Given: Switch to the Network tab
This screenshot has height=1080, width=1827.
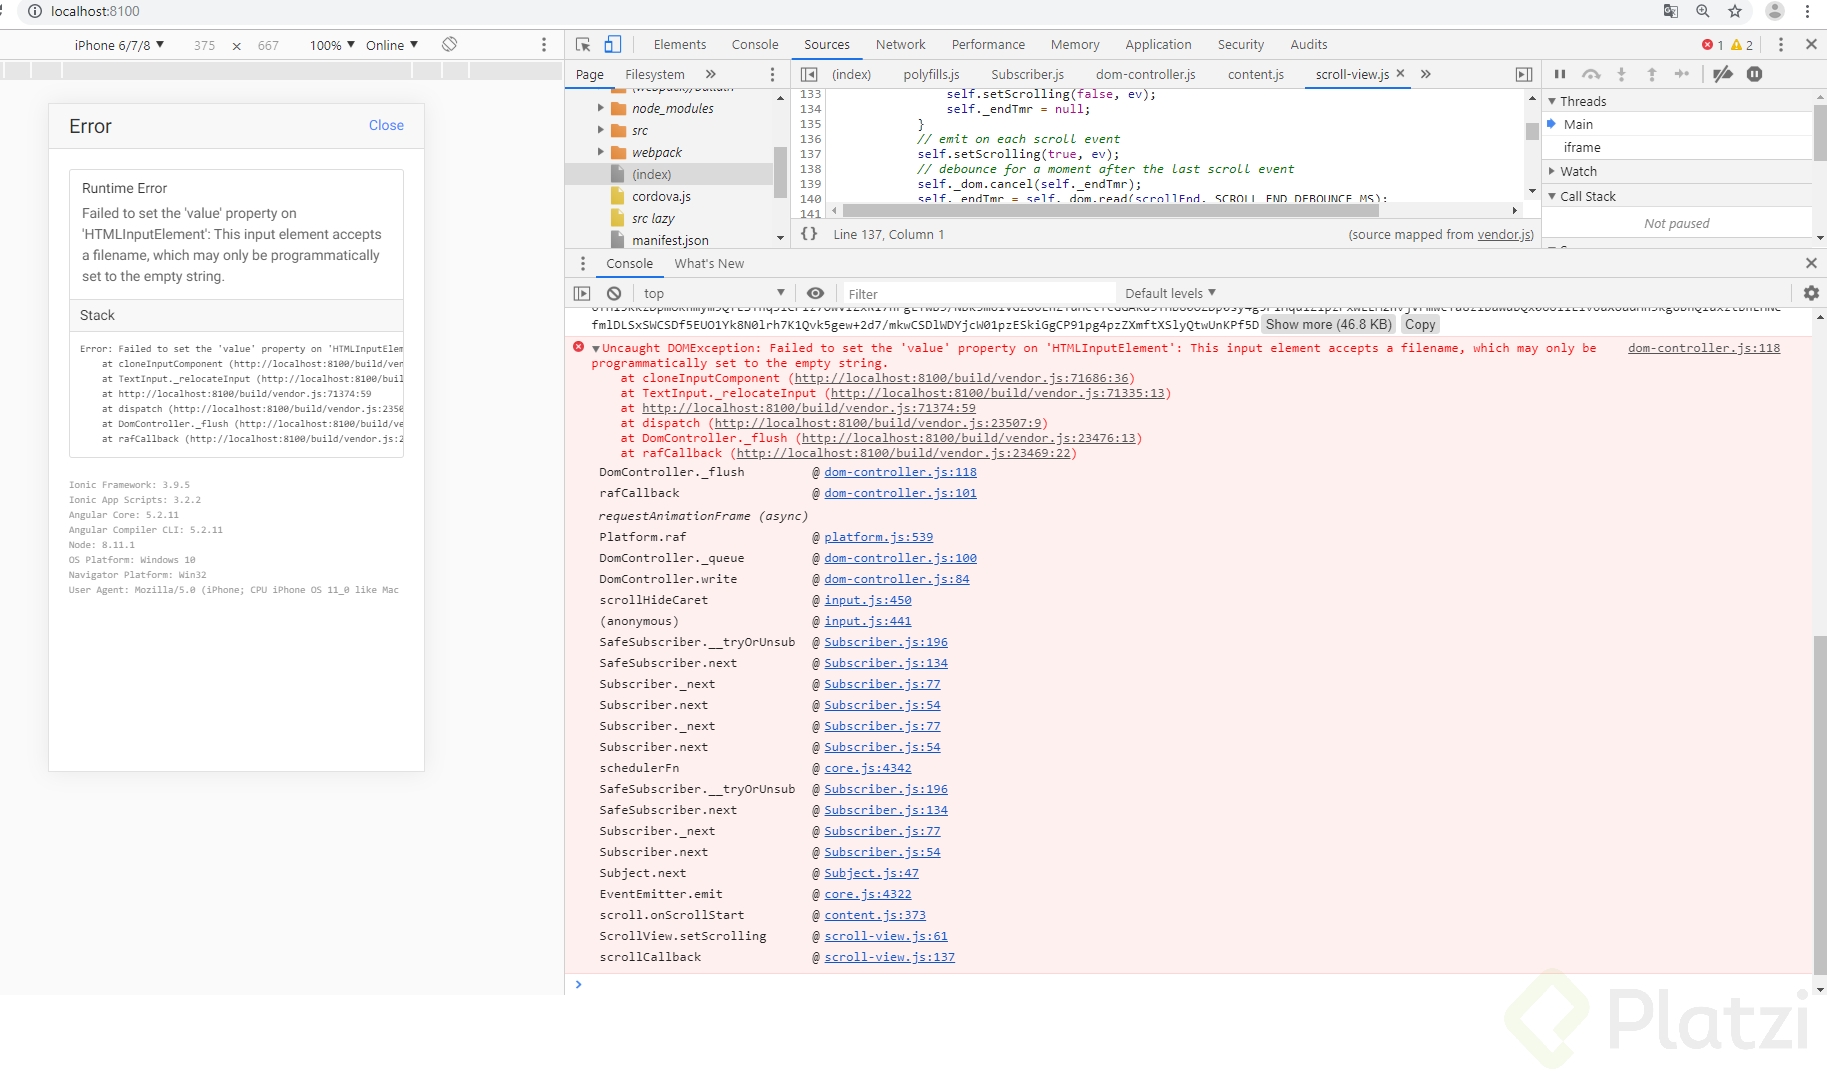Looking at the screenshot, I should click(900, 45).
